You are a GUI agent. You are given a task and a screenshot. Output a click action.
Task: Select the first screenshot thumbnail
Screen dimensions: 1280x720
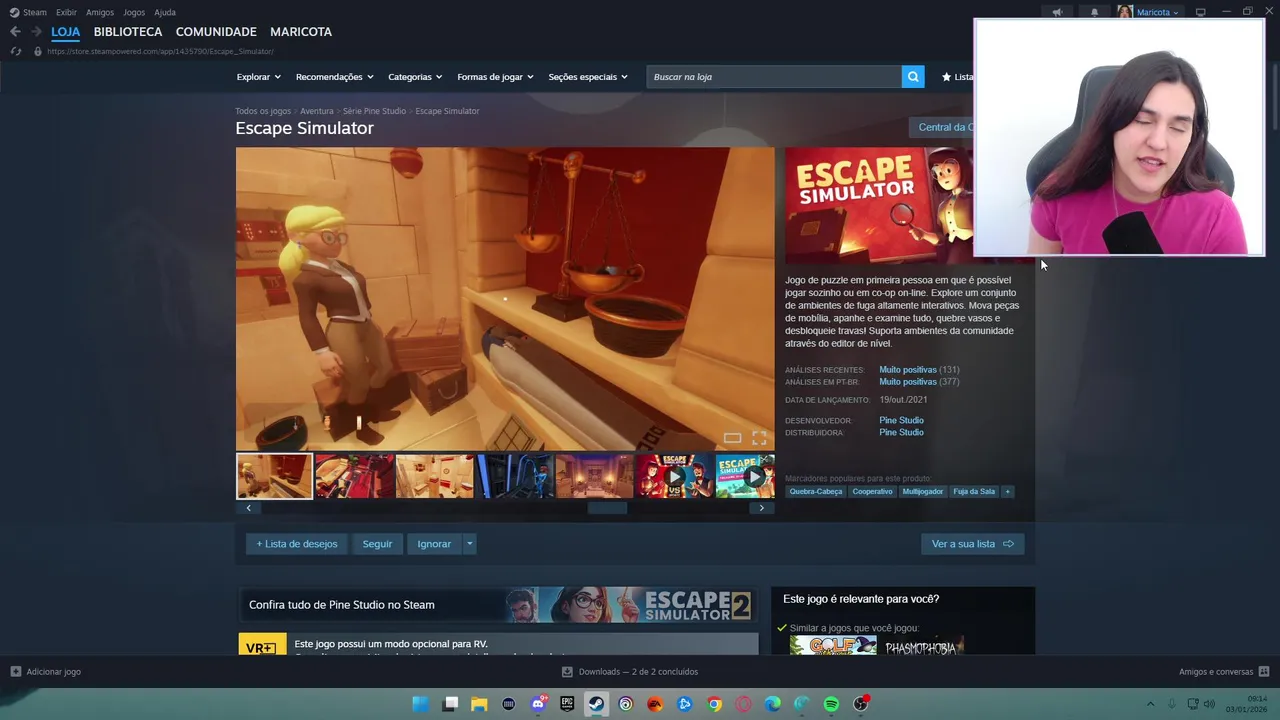point(274,476)
